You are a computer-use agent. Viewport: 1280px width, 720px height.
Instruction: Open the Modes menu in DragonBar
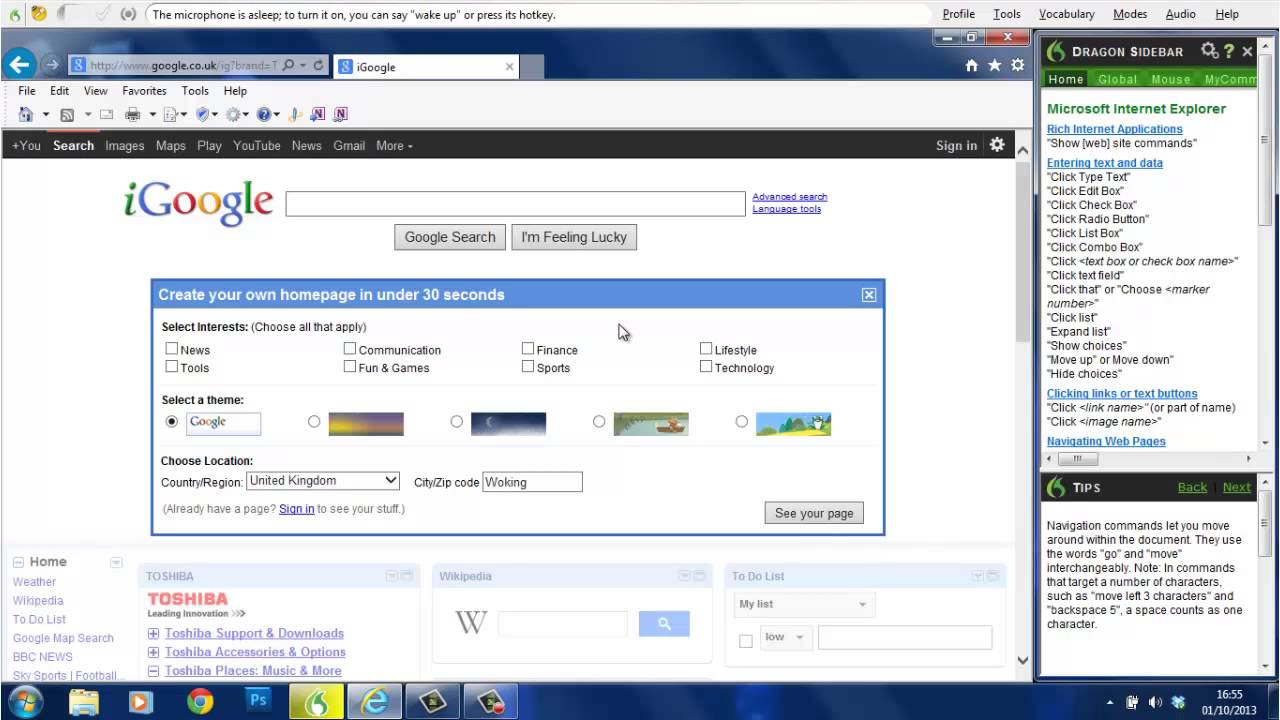[1130, 14]
